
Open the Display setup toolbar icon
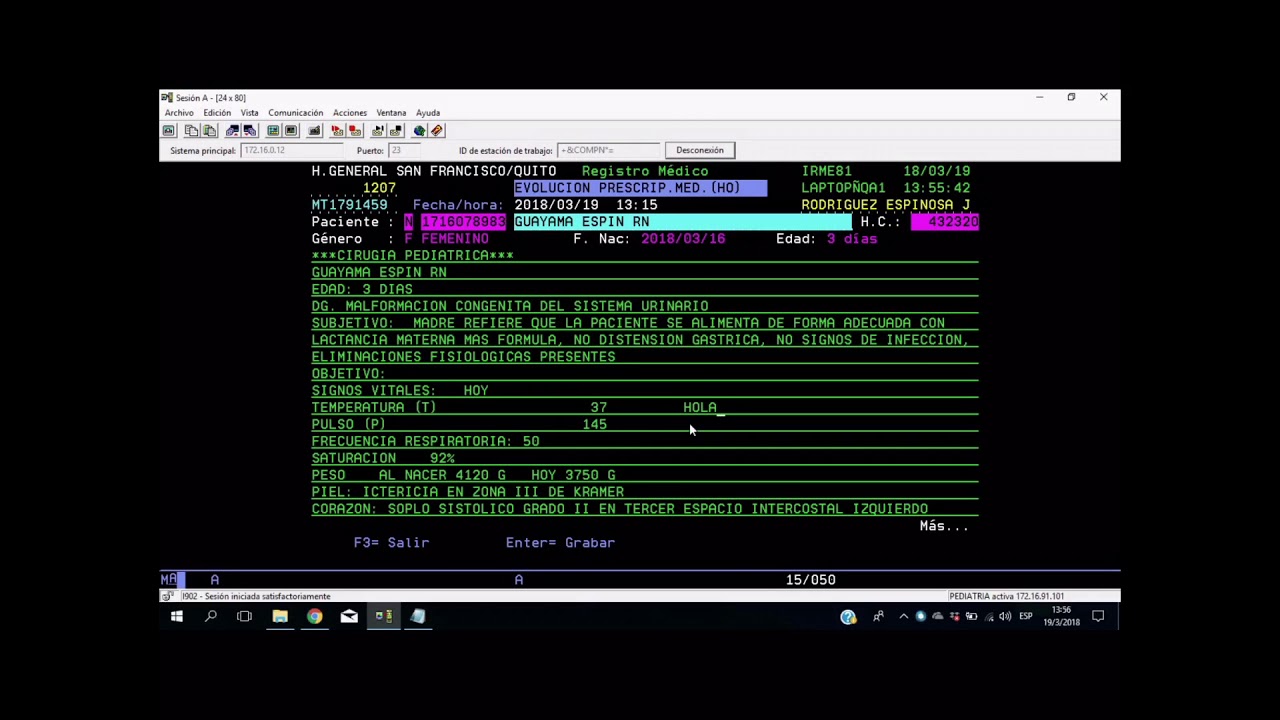tap(273, 131)
